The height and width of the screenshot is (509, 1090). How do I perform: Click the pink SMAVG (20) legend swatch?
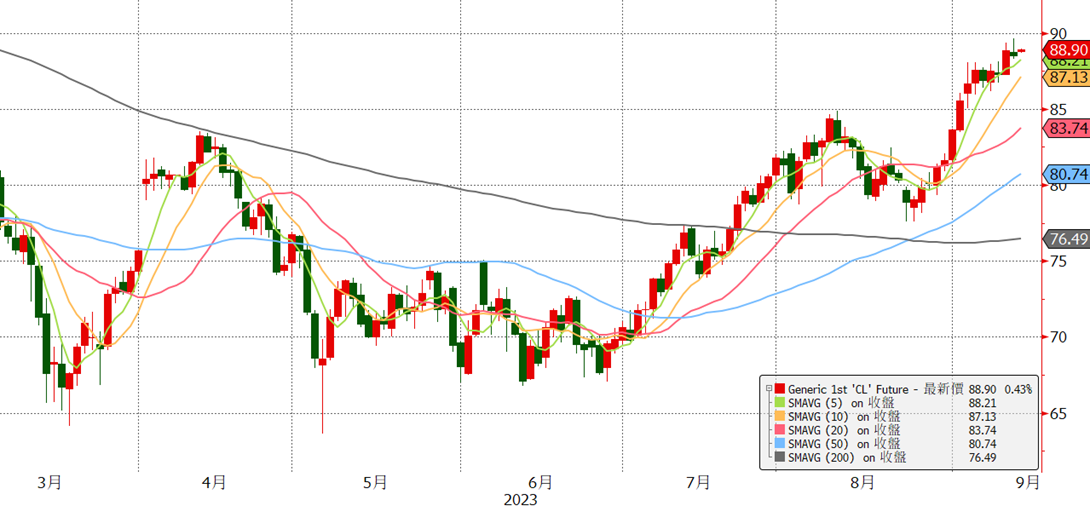779,430
